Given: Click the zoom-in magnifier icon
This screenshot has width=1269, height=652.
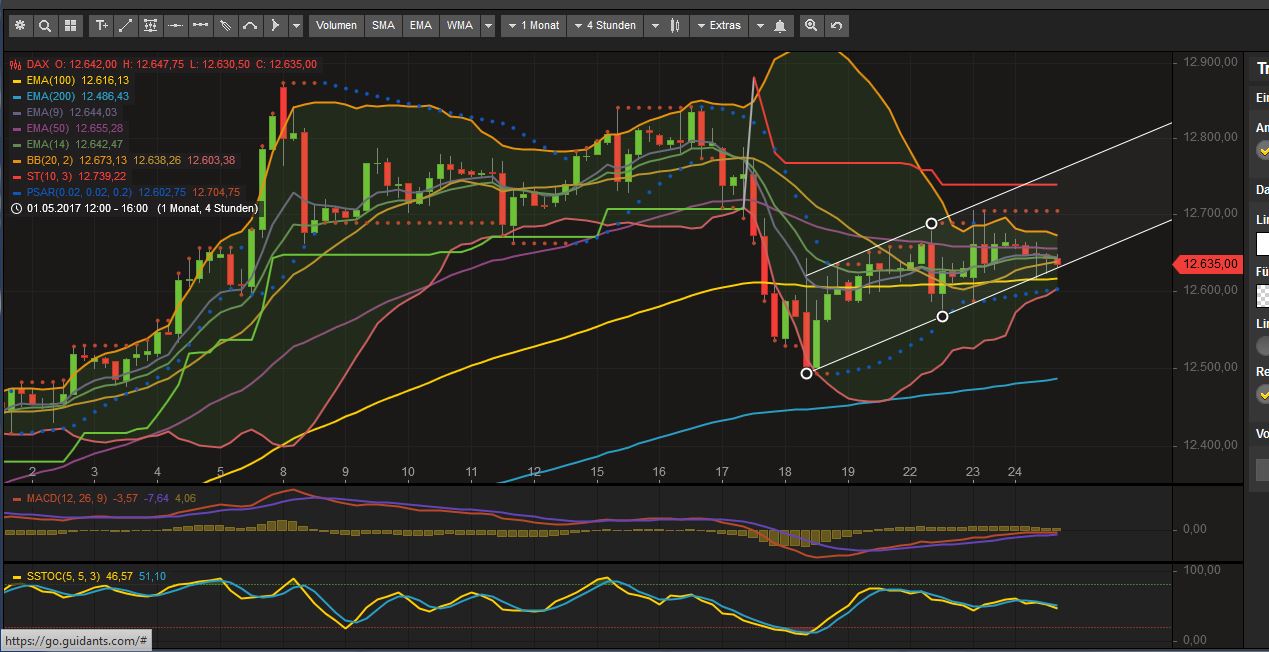Looking at the screenshot, I should coord(811,25).
